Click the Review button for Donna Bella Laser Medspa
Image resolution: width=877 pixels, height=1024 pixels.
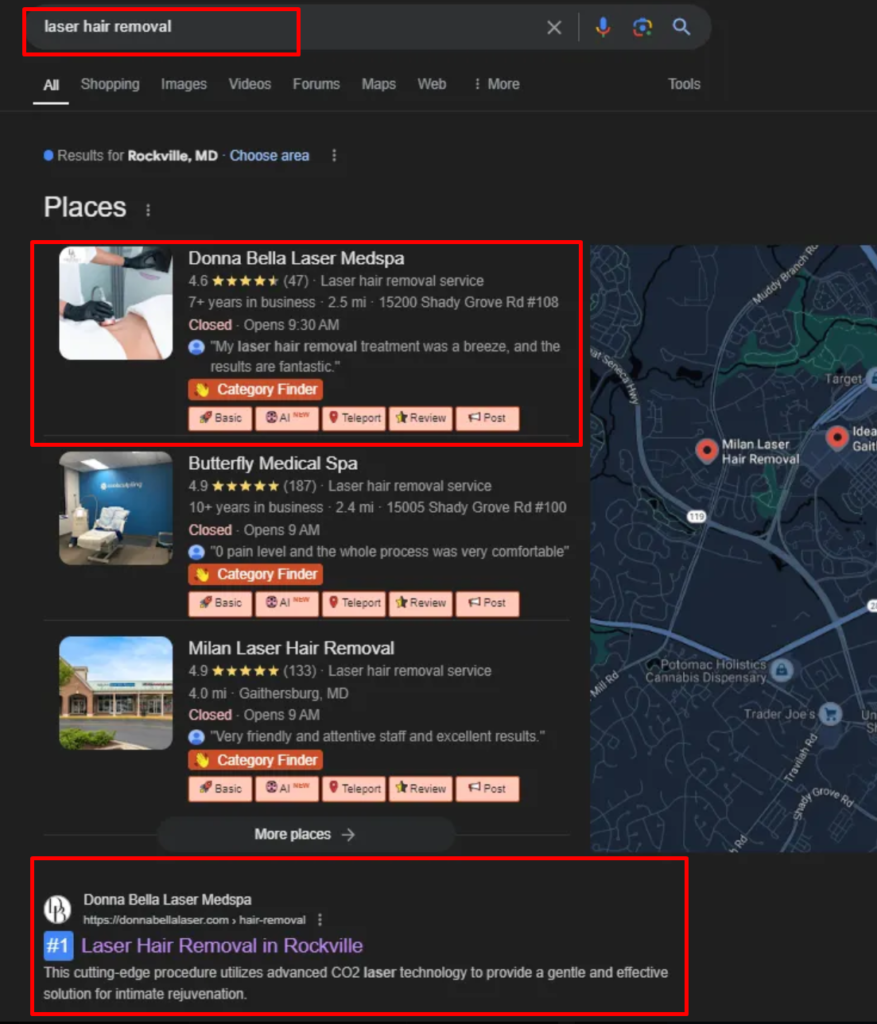[421, 418]
